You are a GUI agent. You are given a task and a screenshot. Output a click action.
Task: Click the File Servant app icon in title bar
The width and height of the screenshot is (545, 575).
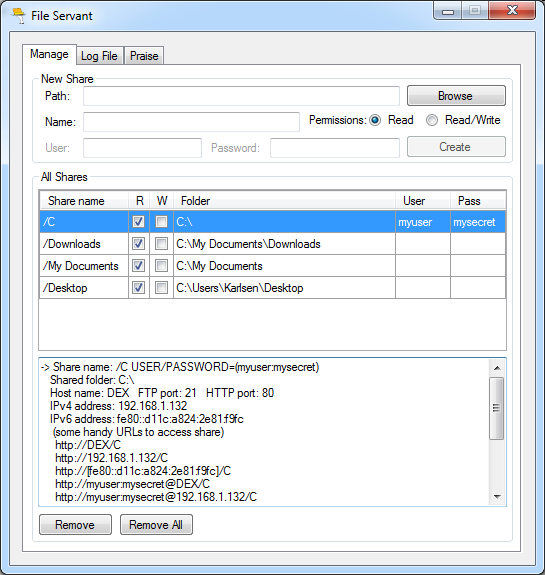[x=18, y=15]
